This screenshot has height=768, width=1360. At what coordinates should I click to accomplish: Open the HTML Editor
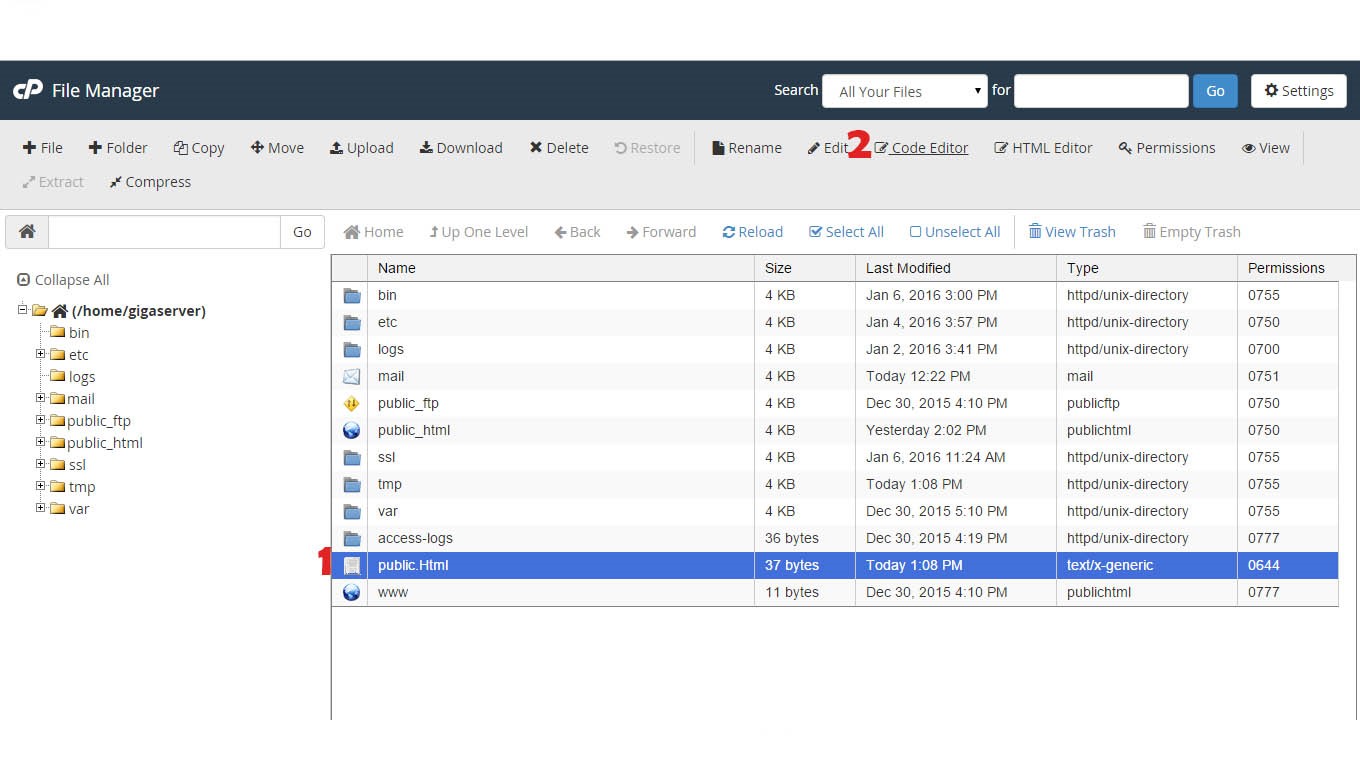pos(1043,148)
